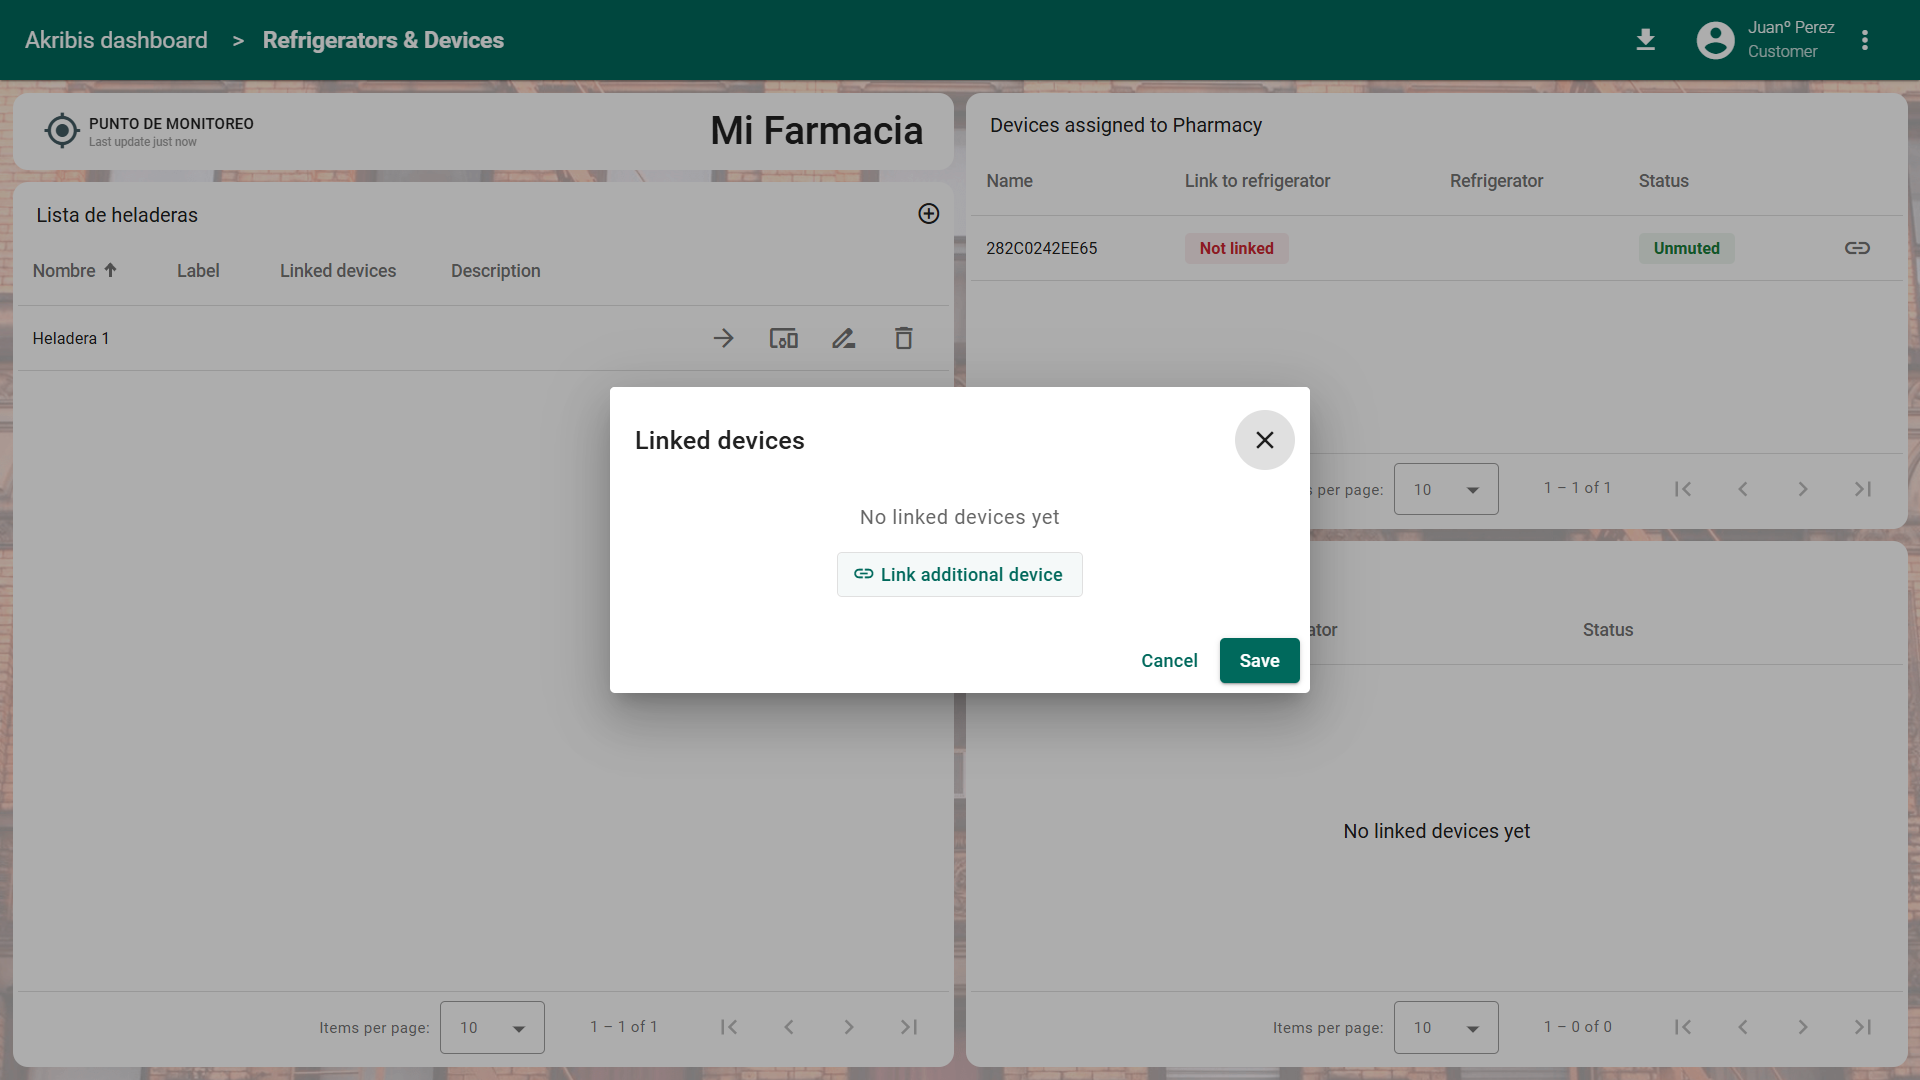This screenshot has height=1080, width=1920.
Task: Open items per page dropdown in assigned devices
Action: pos(1446,489)
